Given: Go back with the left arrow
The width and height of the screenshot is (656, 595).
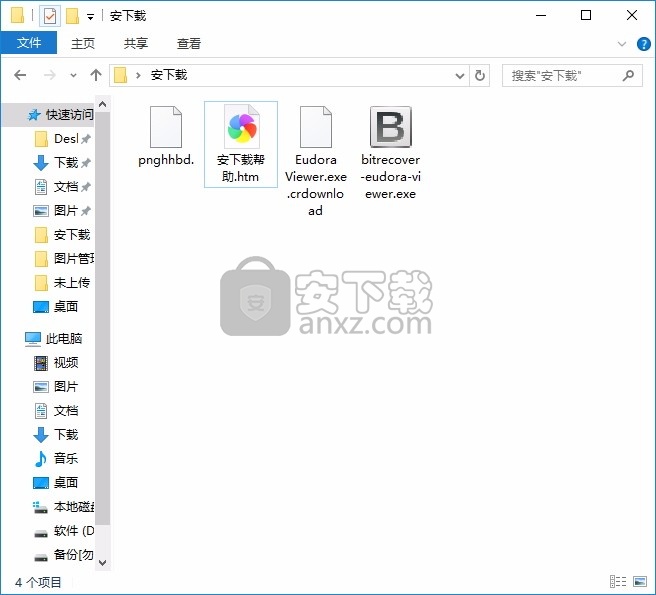Looking at the screenshot, I should 20,75.
